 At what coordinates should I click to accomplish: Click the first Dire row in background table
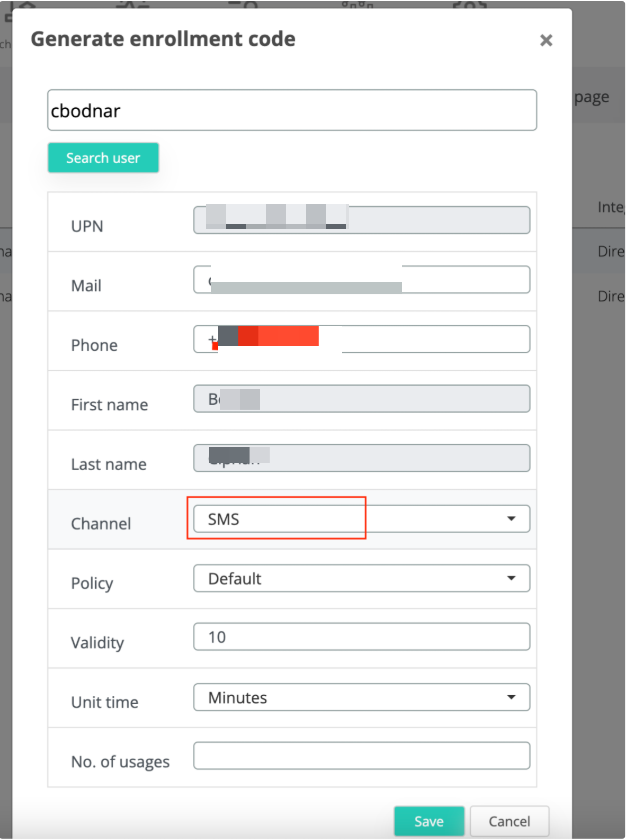pos(610,251)
